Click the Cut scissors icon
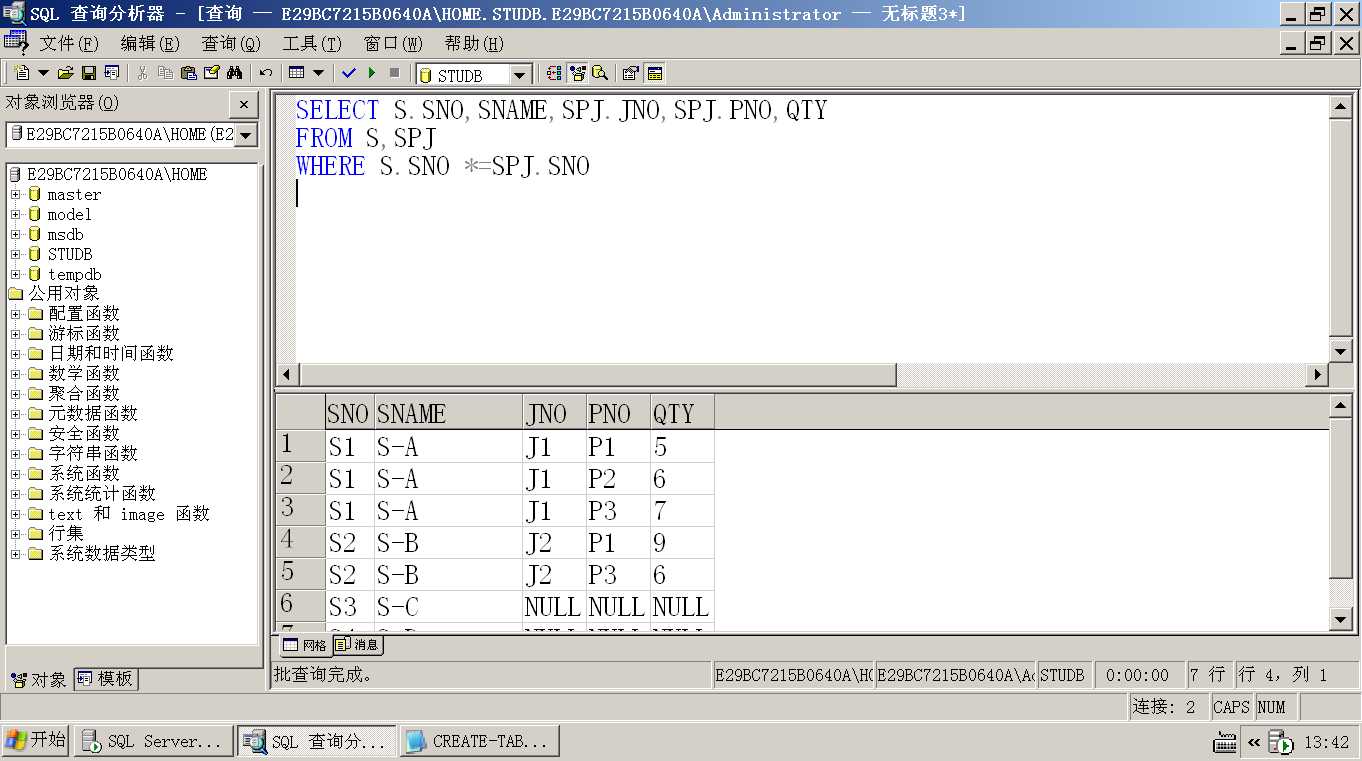Screen dimensions: 1362x761 [x=142, y=73]
